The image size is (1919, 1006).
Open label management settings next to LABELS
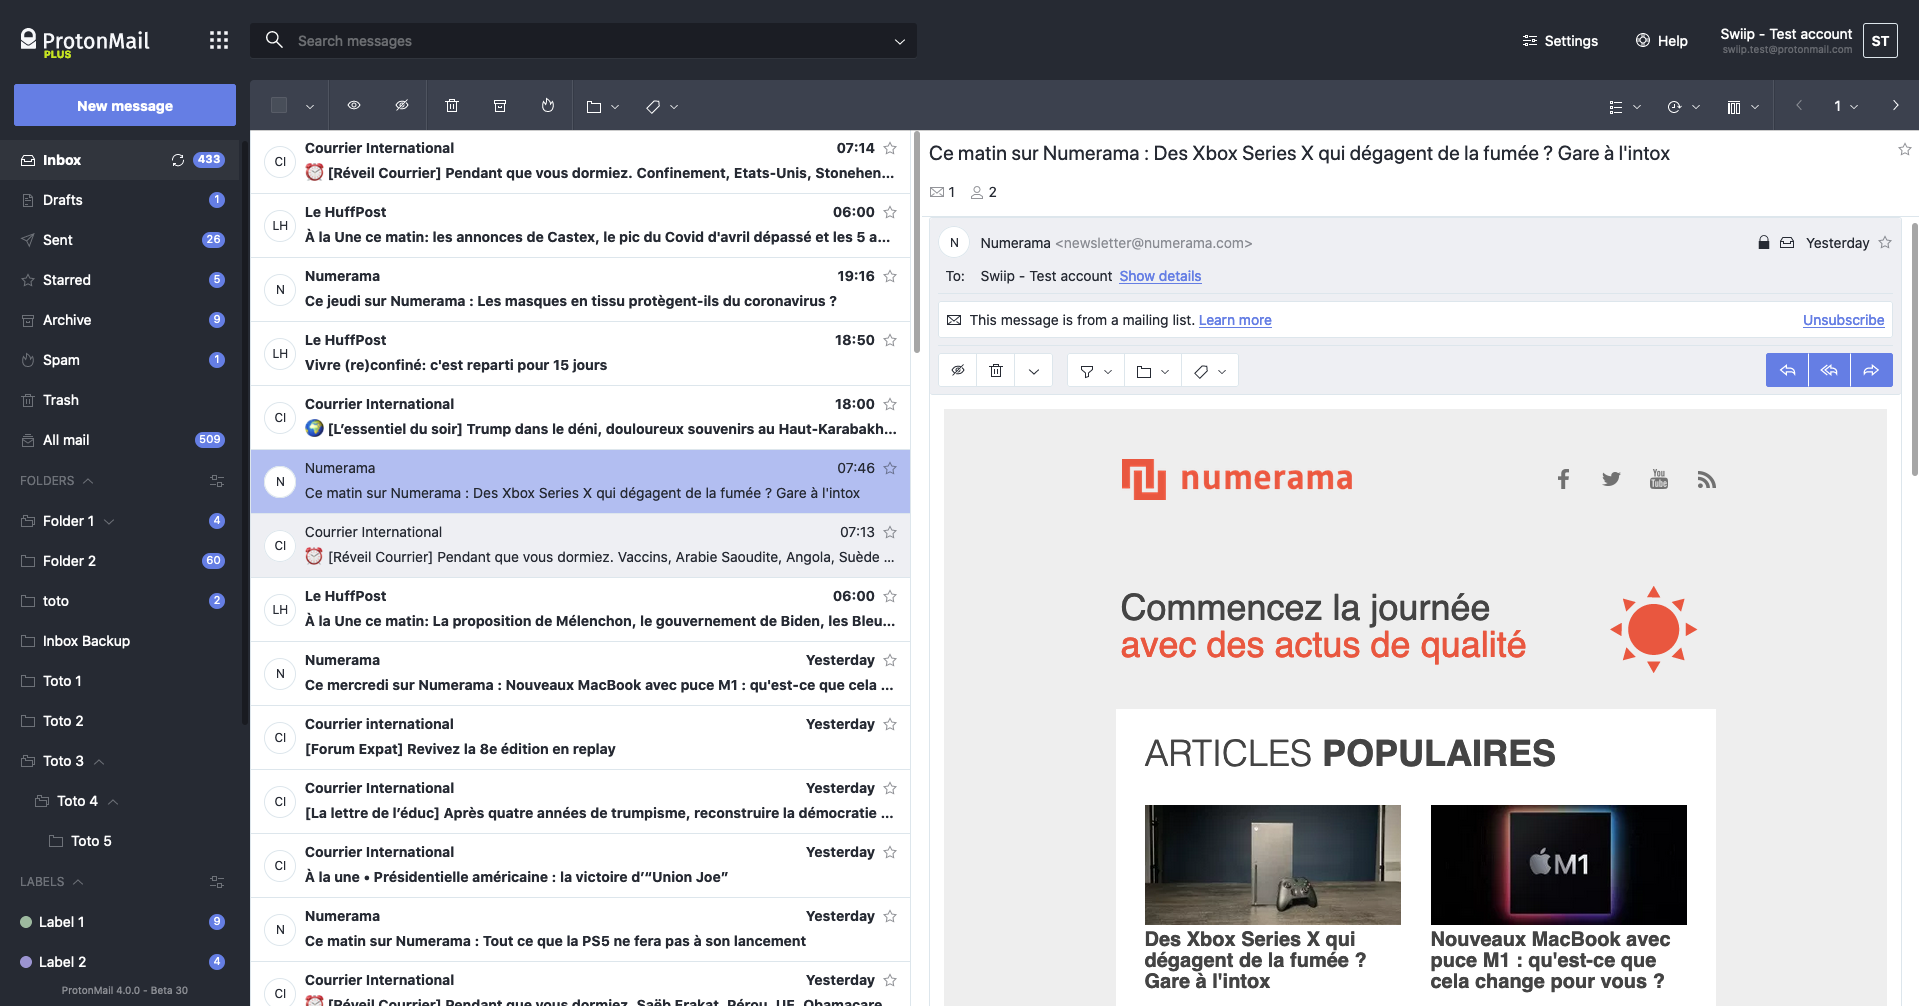click(217, 882)
